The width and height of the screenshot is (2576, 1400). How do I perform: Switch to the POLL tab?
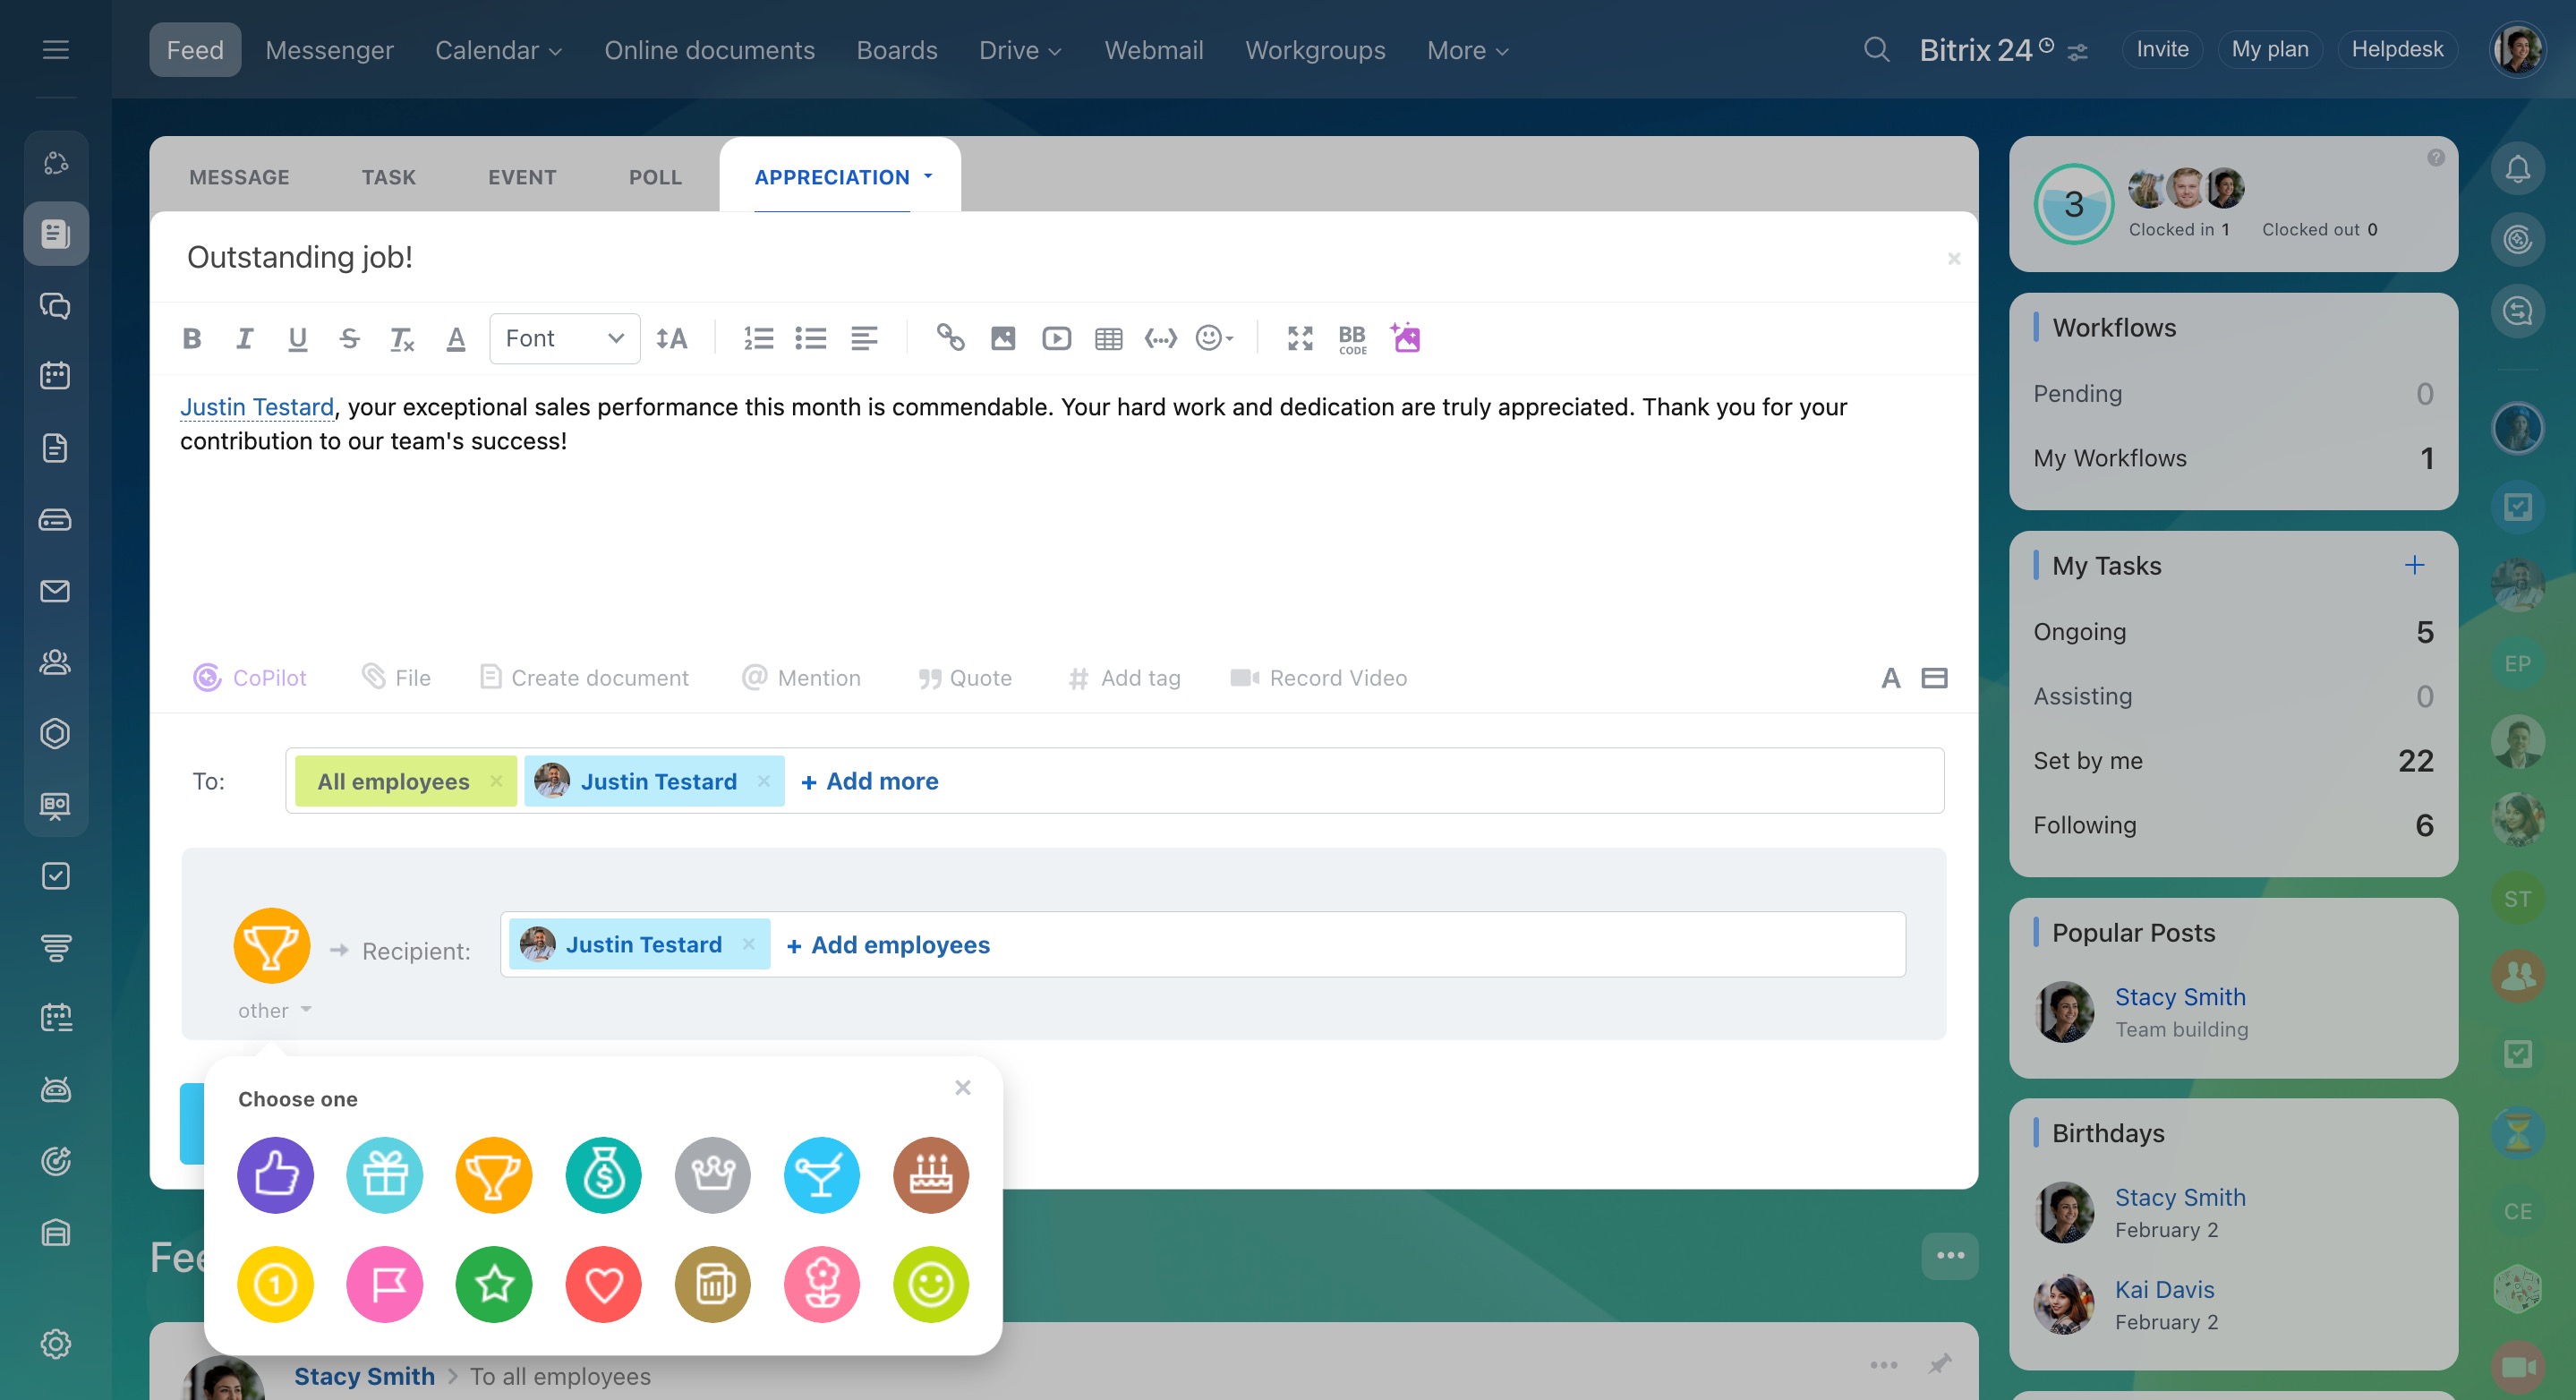[x=655, y=177]
